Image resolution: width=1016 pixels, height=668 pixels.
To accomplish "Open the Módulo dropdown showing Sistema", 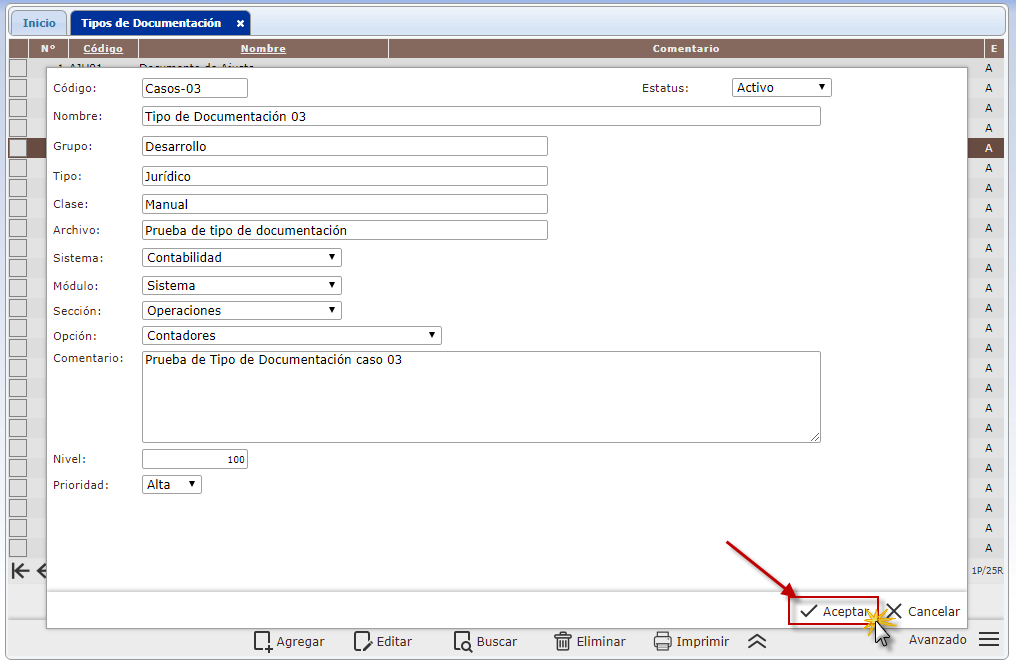I will coord(242,285).
